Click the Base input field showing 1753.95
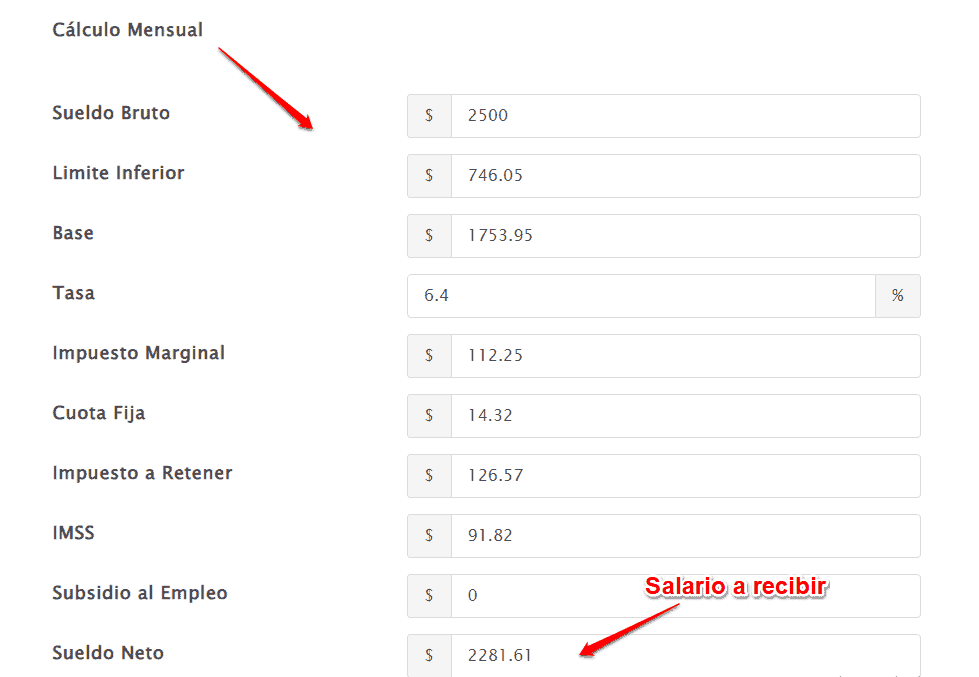 [686, 236]
